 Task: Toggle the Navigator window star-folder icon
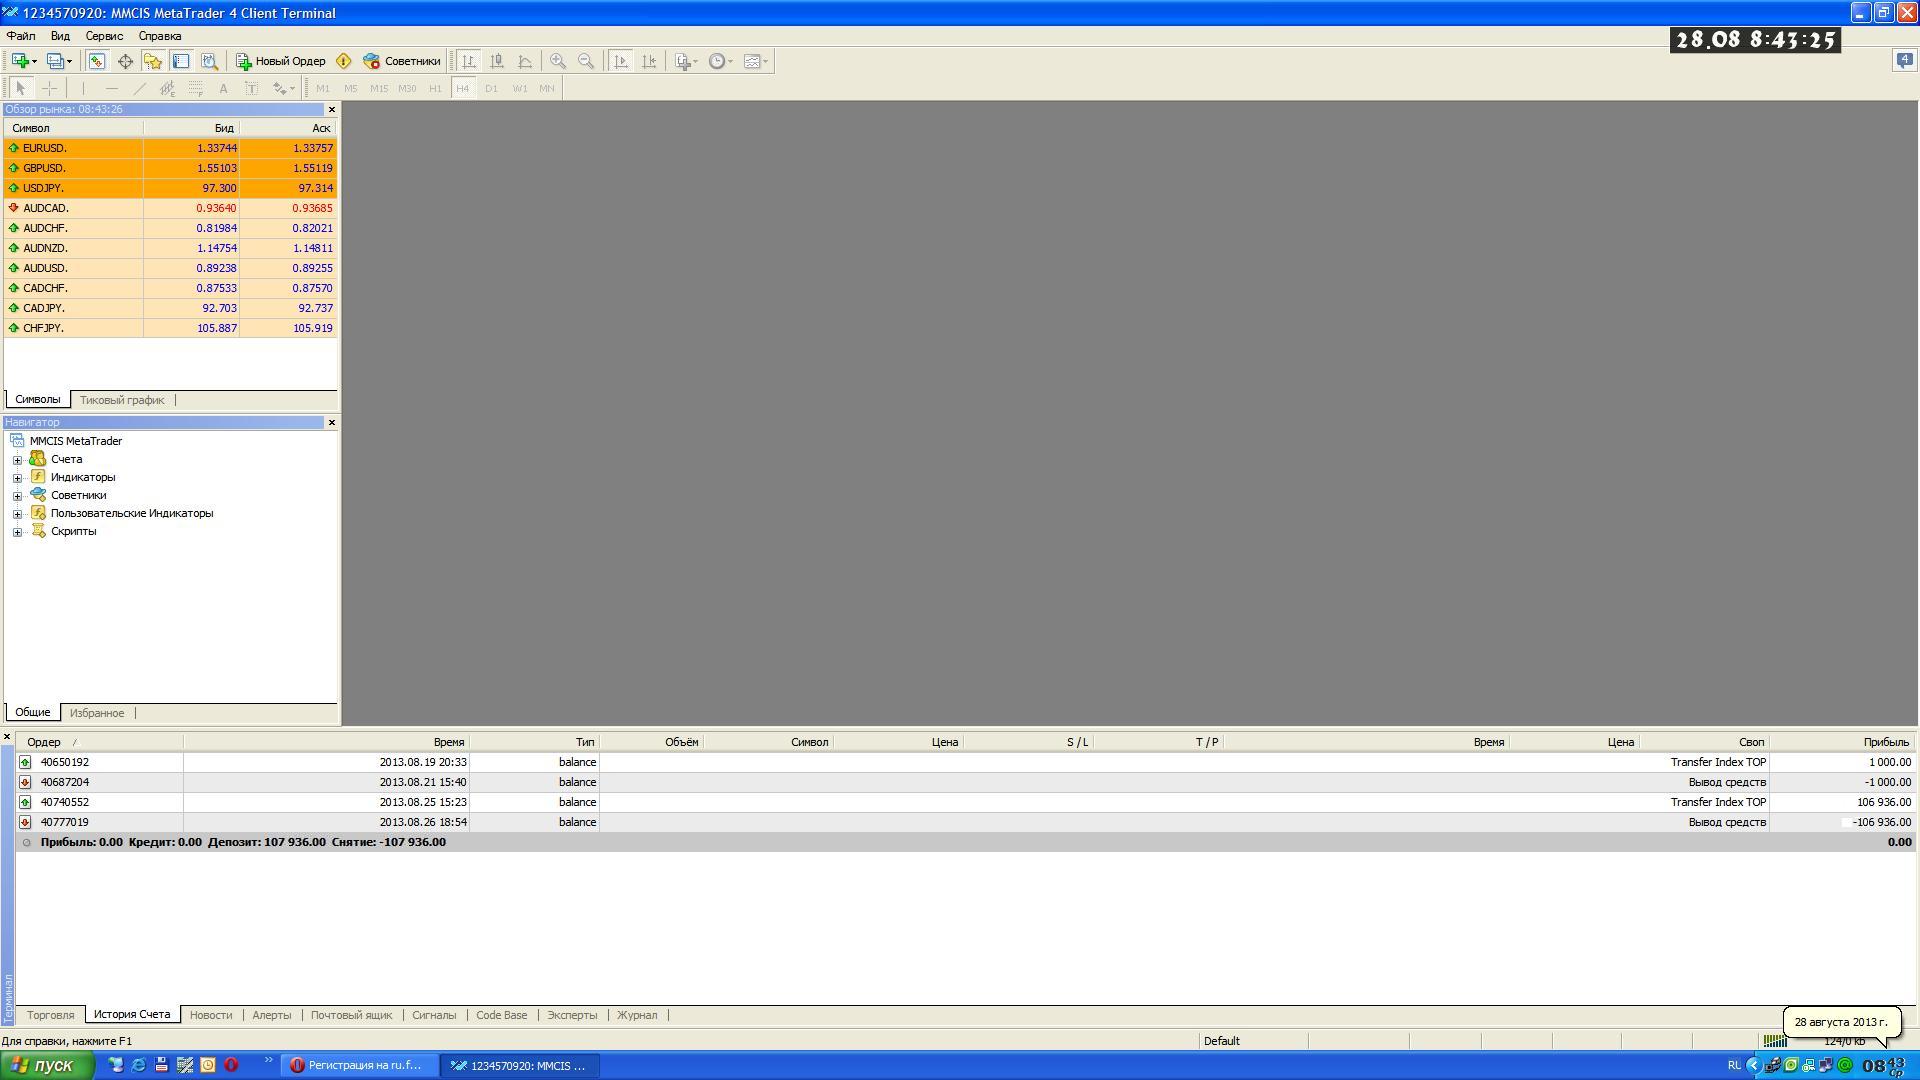[153, 61]
